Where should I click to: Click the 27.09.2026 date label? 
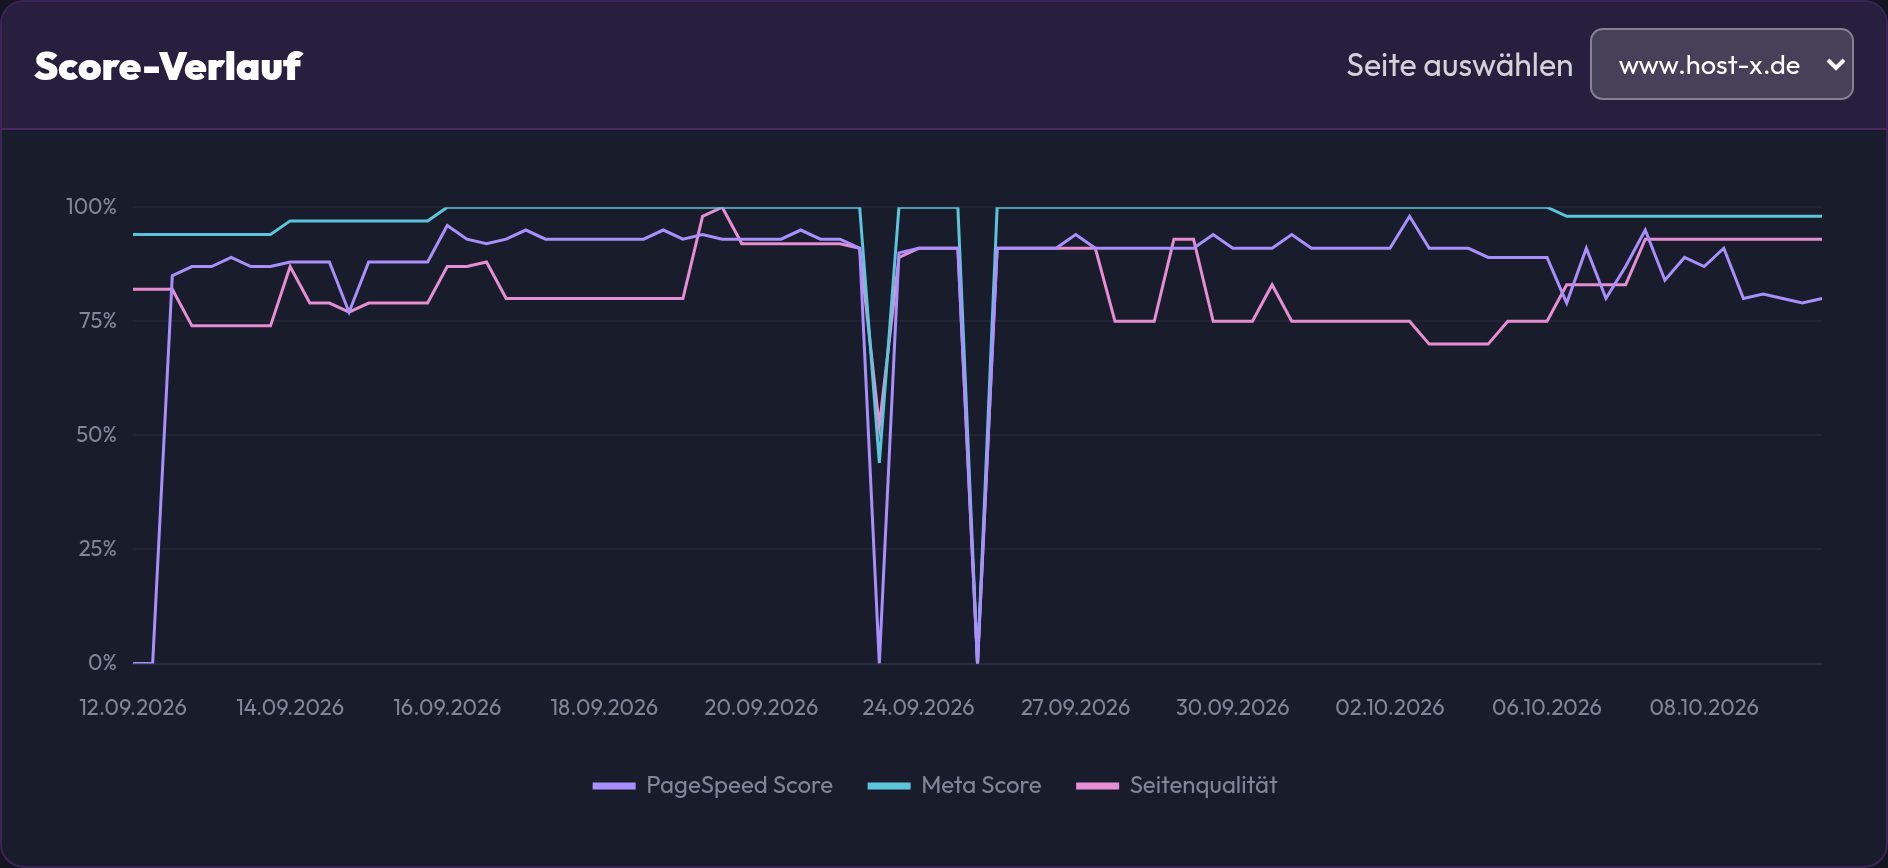click(x=1075, y=707)
